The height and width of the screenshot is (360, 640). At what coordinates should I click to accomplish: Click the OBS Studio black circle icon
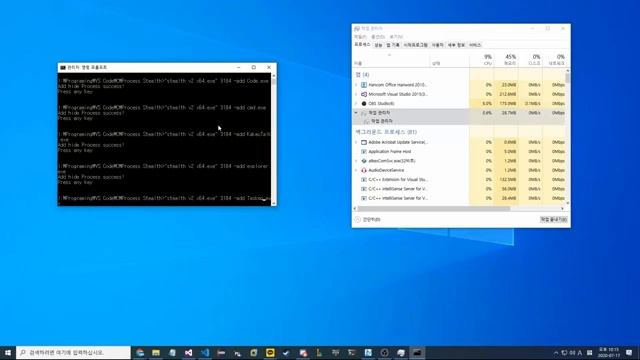pos(364,104)
